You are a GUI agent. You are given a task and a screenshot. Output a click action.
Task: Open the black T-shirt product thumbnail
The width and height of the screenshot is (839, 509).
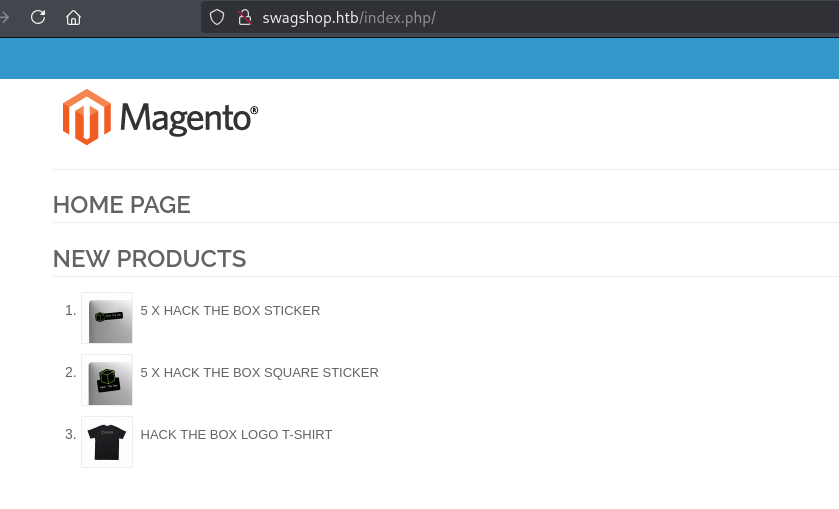tap(107, 442)
